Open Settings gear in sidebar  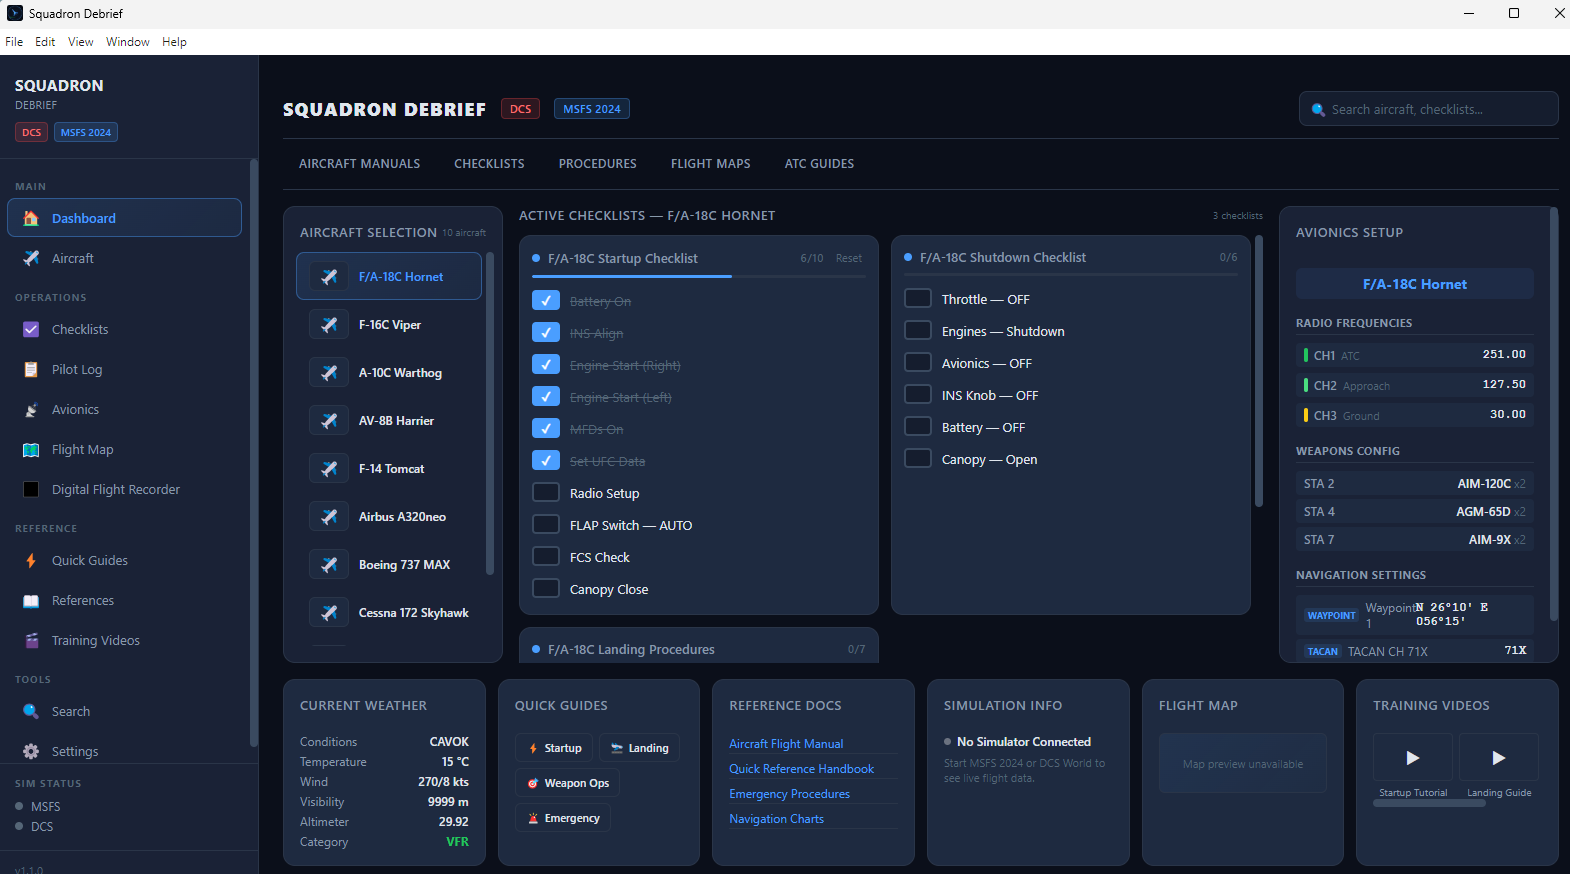coord(31,752)
